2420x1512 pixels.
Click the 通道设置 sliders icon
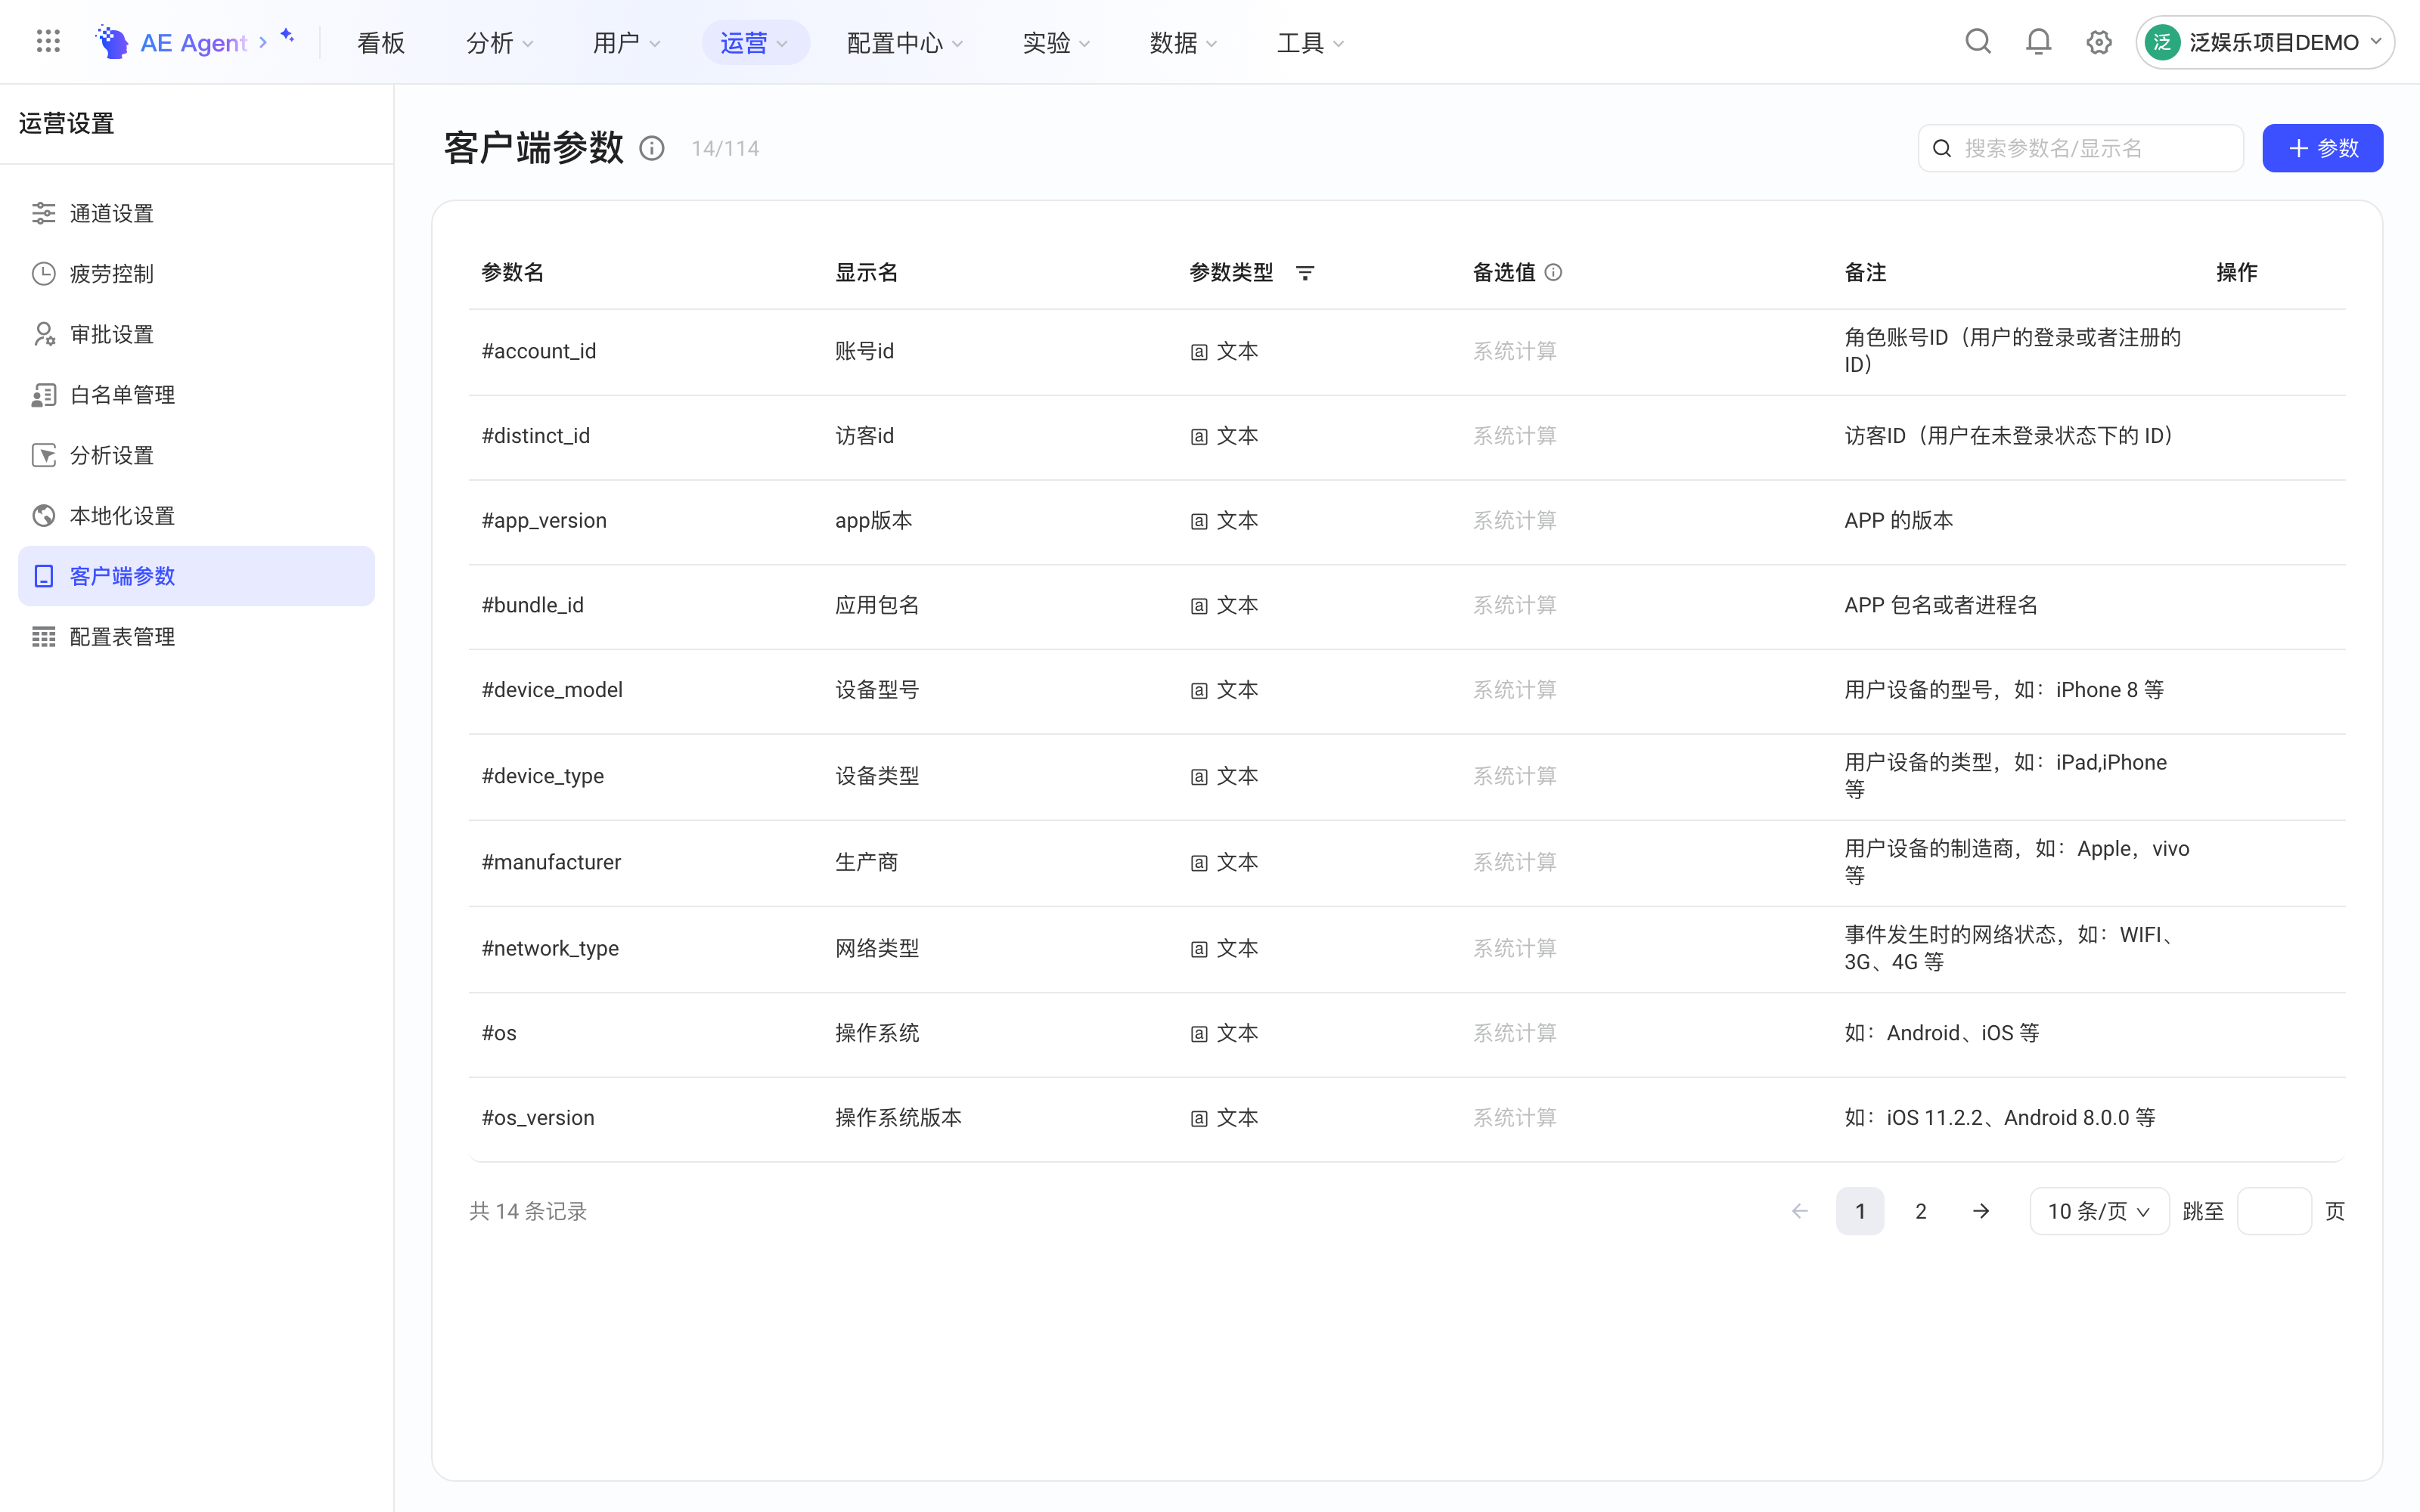click(43, 213)
